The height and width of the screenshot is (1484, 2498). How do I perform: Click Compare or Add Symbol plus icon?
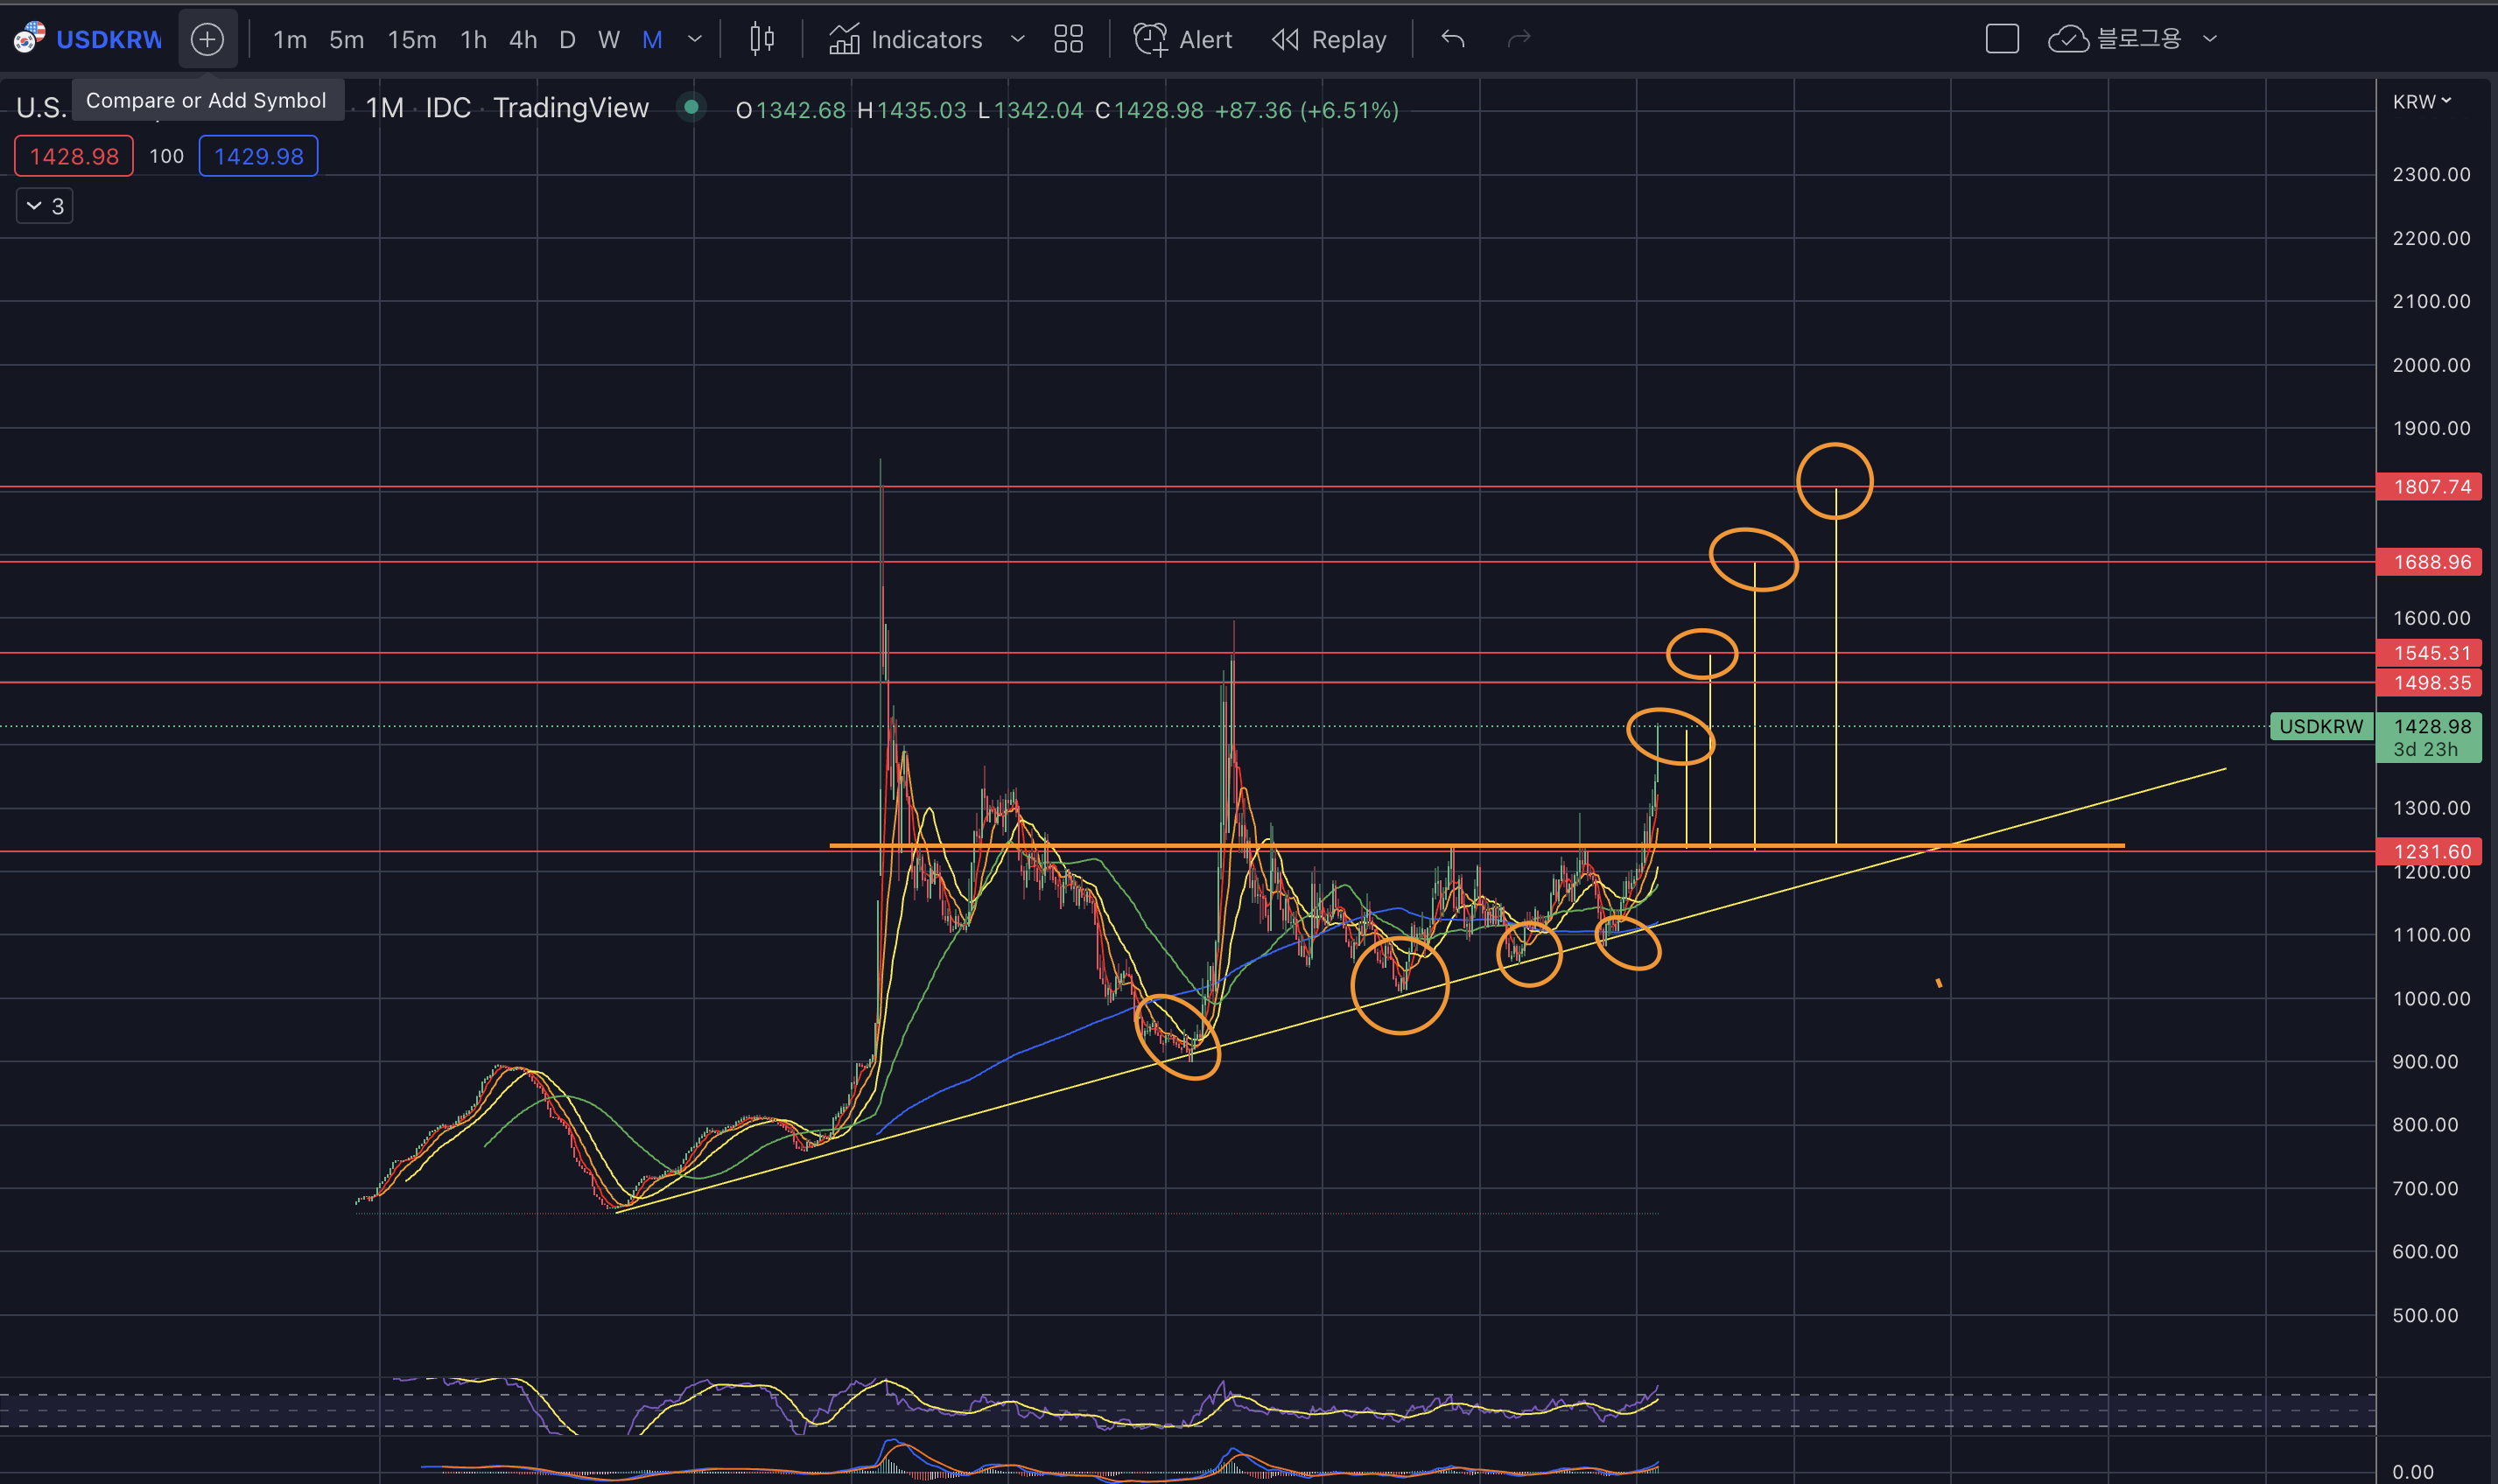(207, 39)
